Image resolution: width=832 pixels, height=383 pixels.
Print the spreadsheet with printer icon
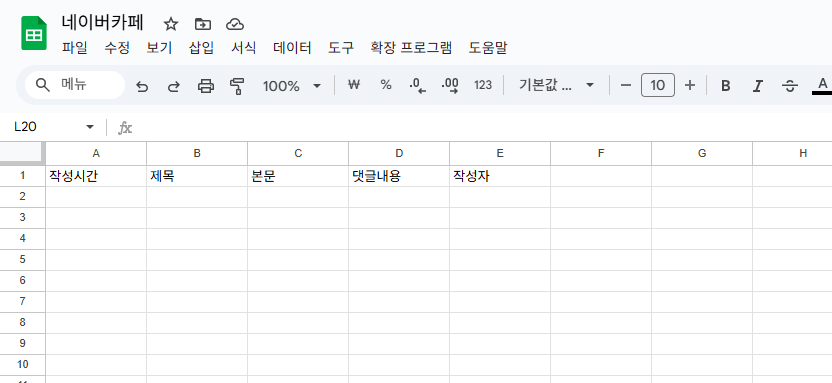(206, 85)
